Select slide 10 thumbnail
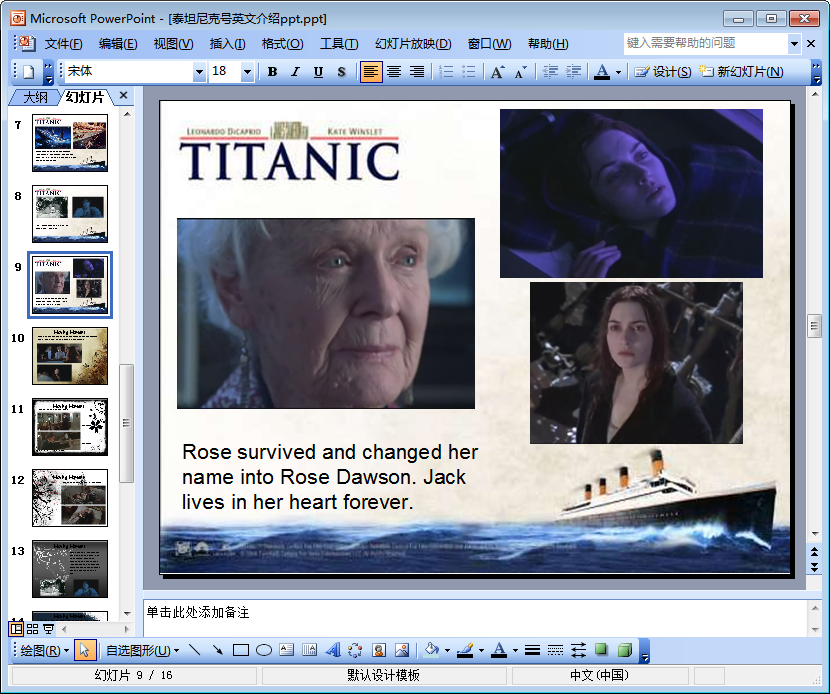 pyautogui.click(x=69, y=355)
